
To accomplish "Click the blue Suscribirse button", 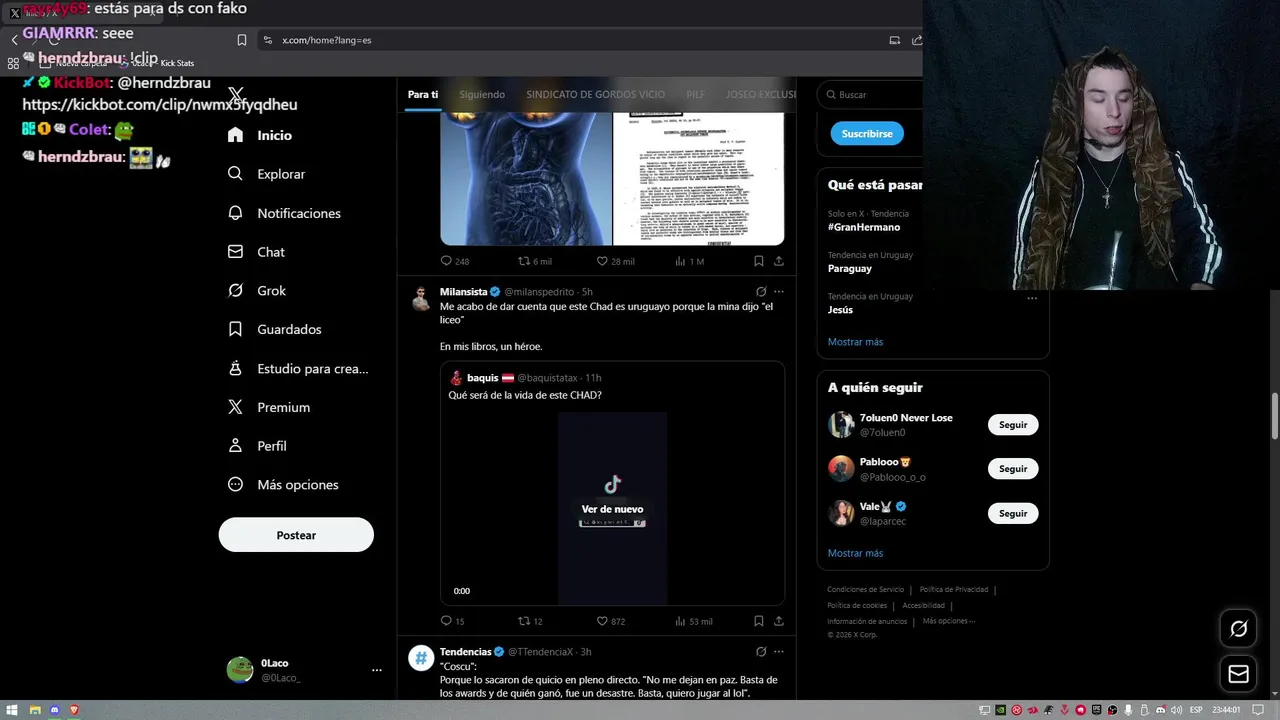I will tap(867, 133).
